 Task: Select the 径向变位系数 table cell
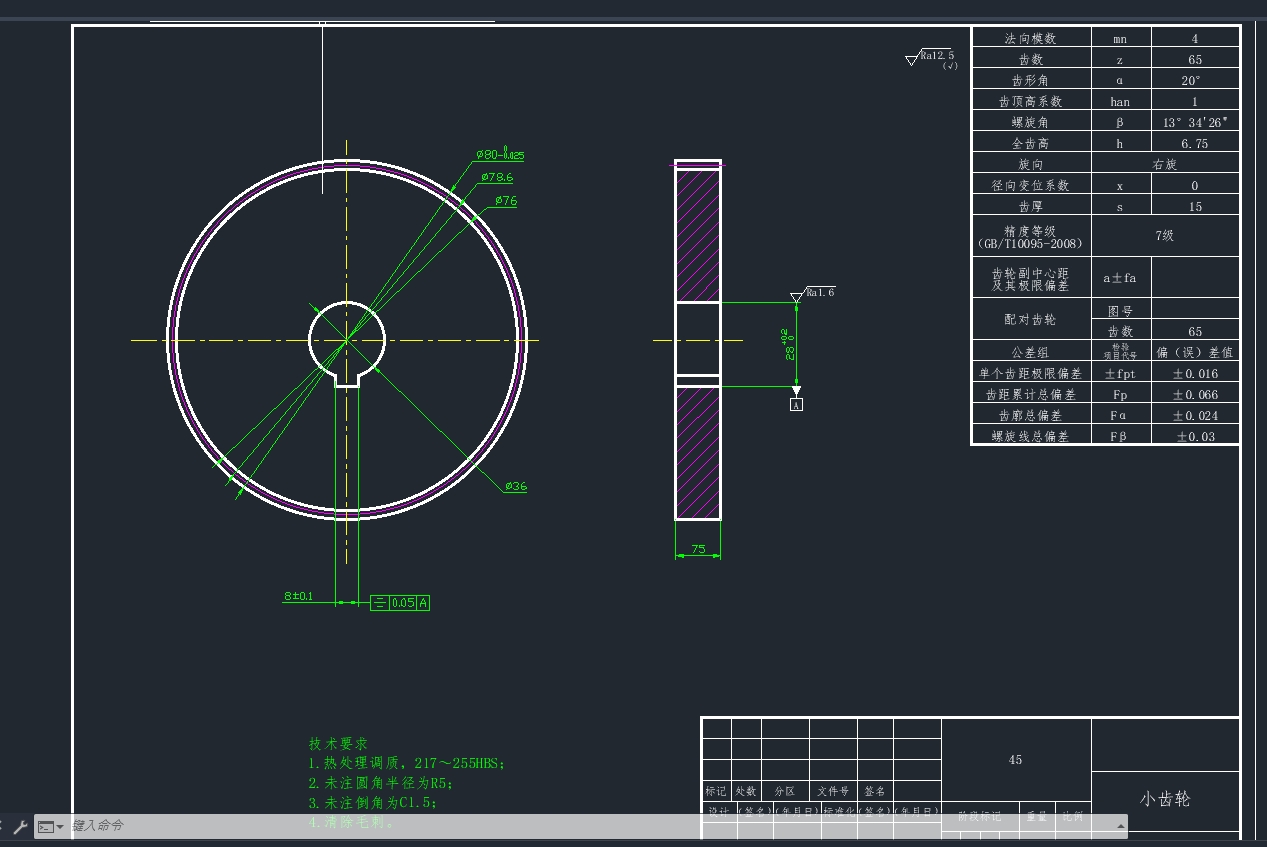[x=1031, y=185]
